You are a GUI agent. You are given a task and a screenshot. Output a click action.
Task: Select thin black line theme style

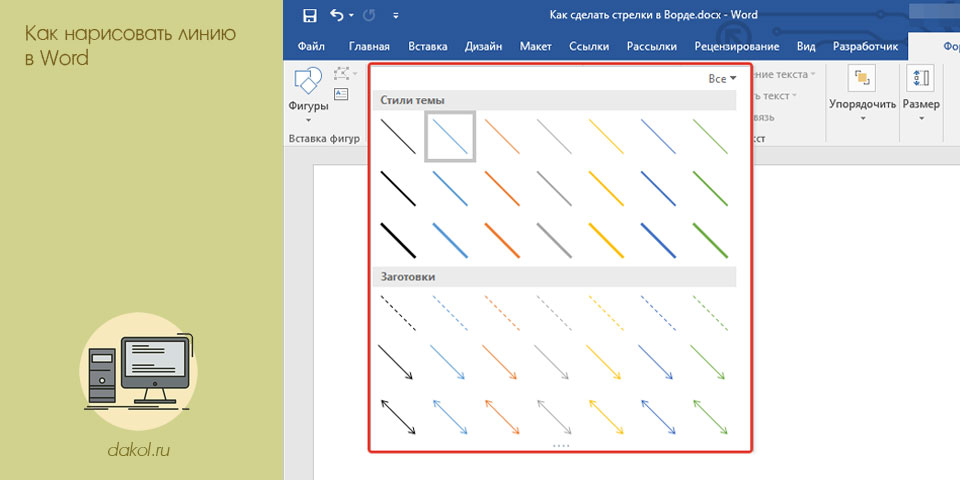click(398, 137)
